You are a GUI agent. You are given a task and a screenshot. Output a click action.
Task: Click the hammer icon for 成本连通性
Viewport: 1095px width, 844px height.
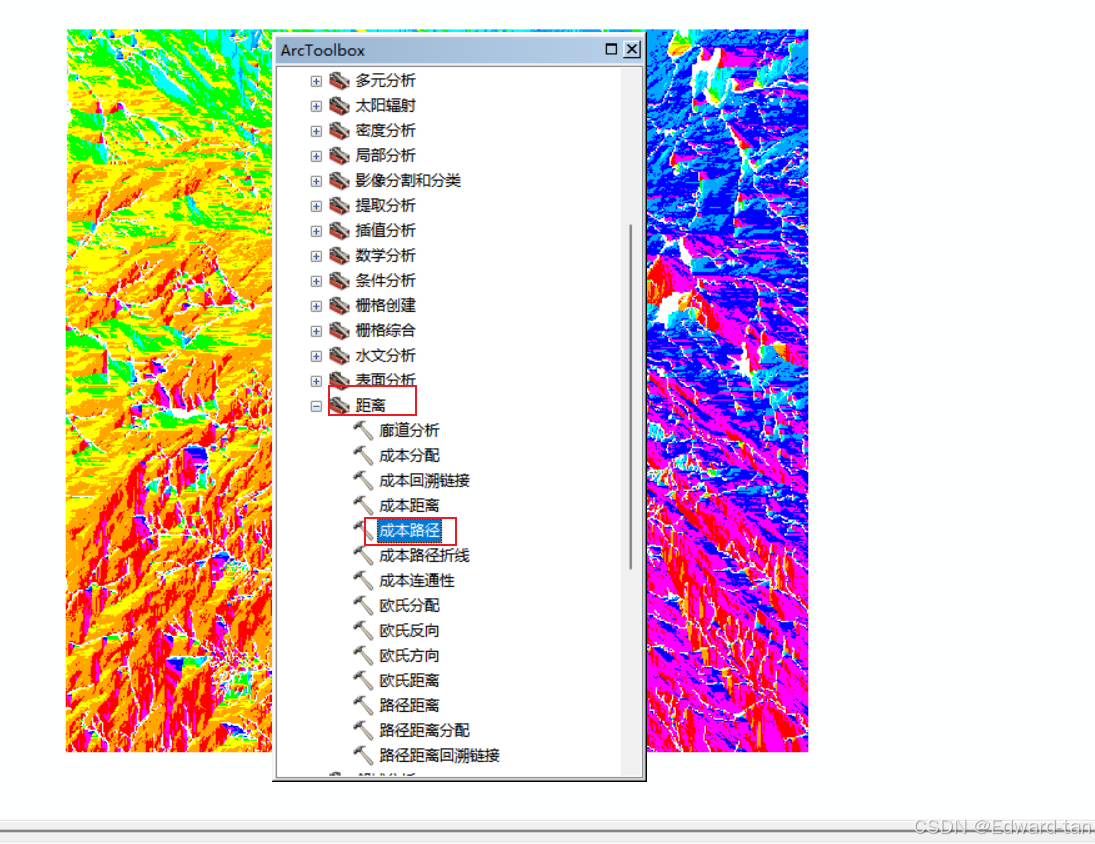(363, 581)
